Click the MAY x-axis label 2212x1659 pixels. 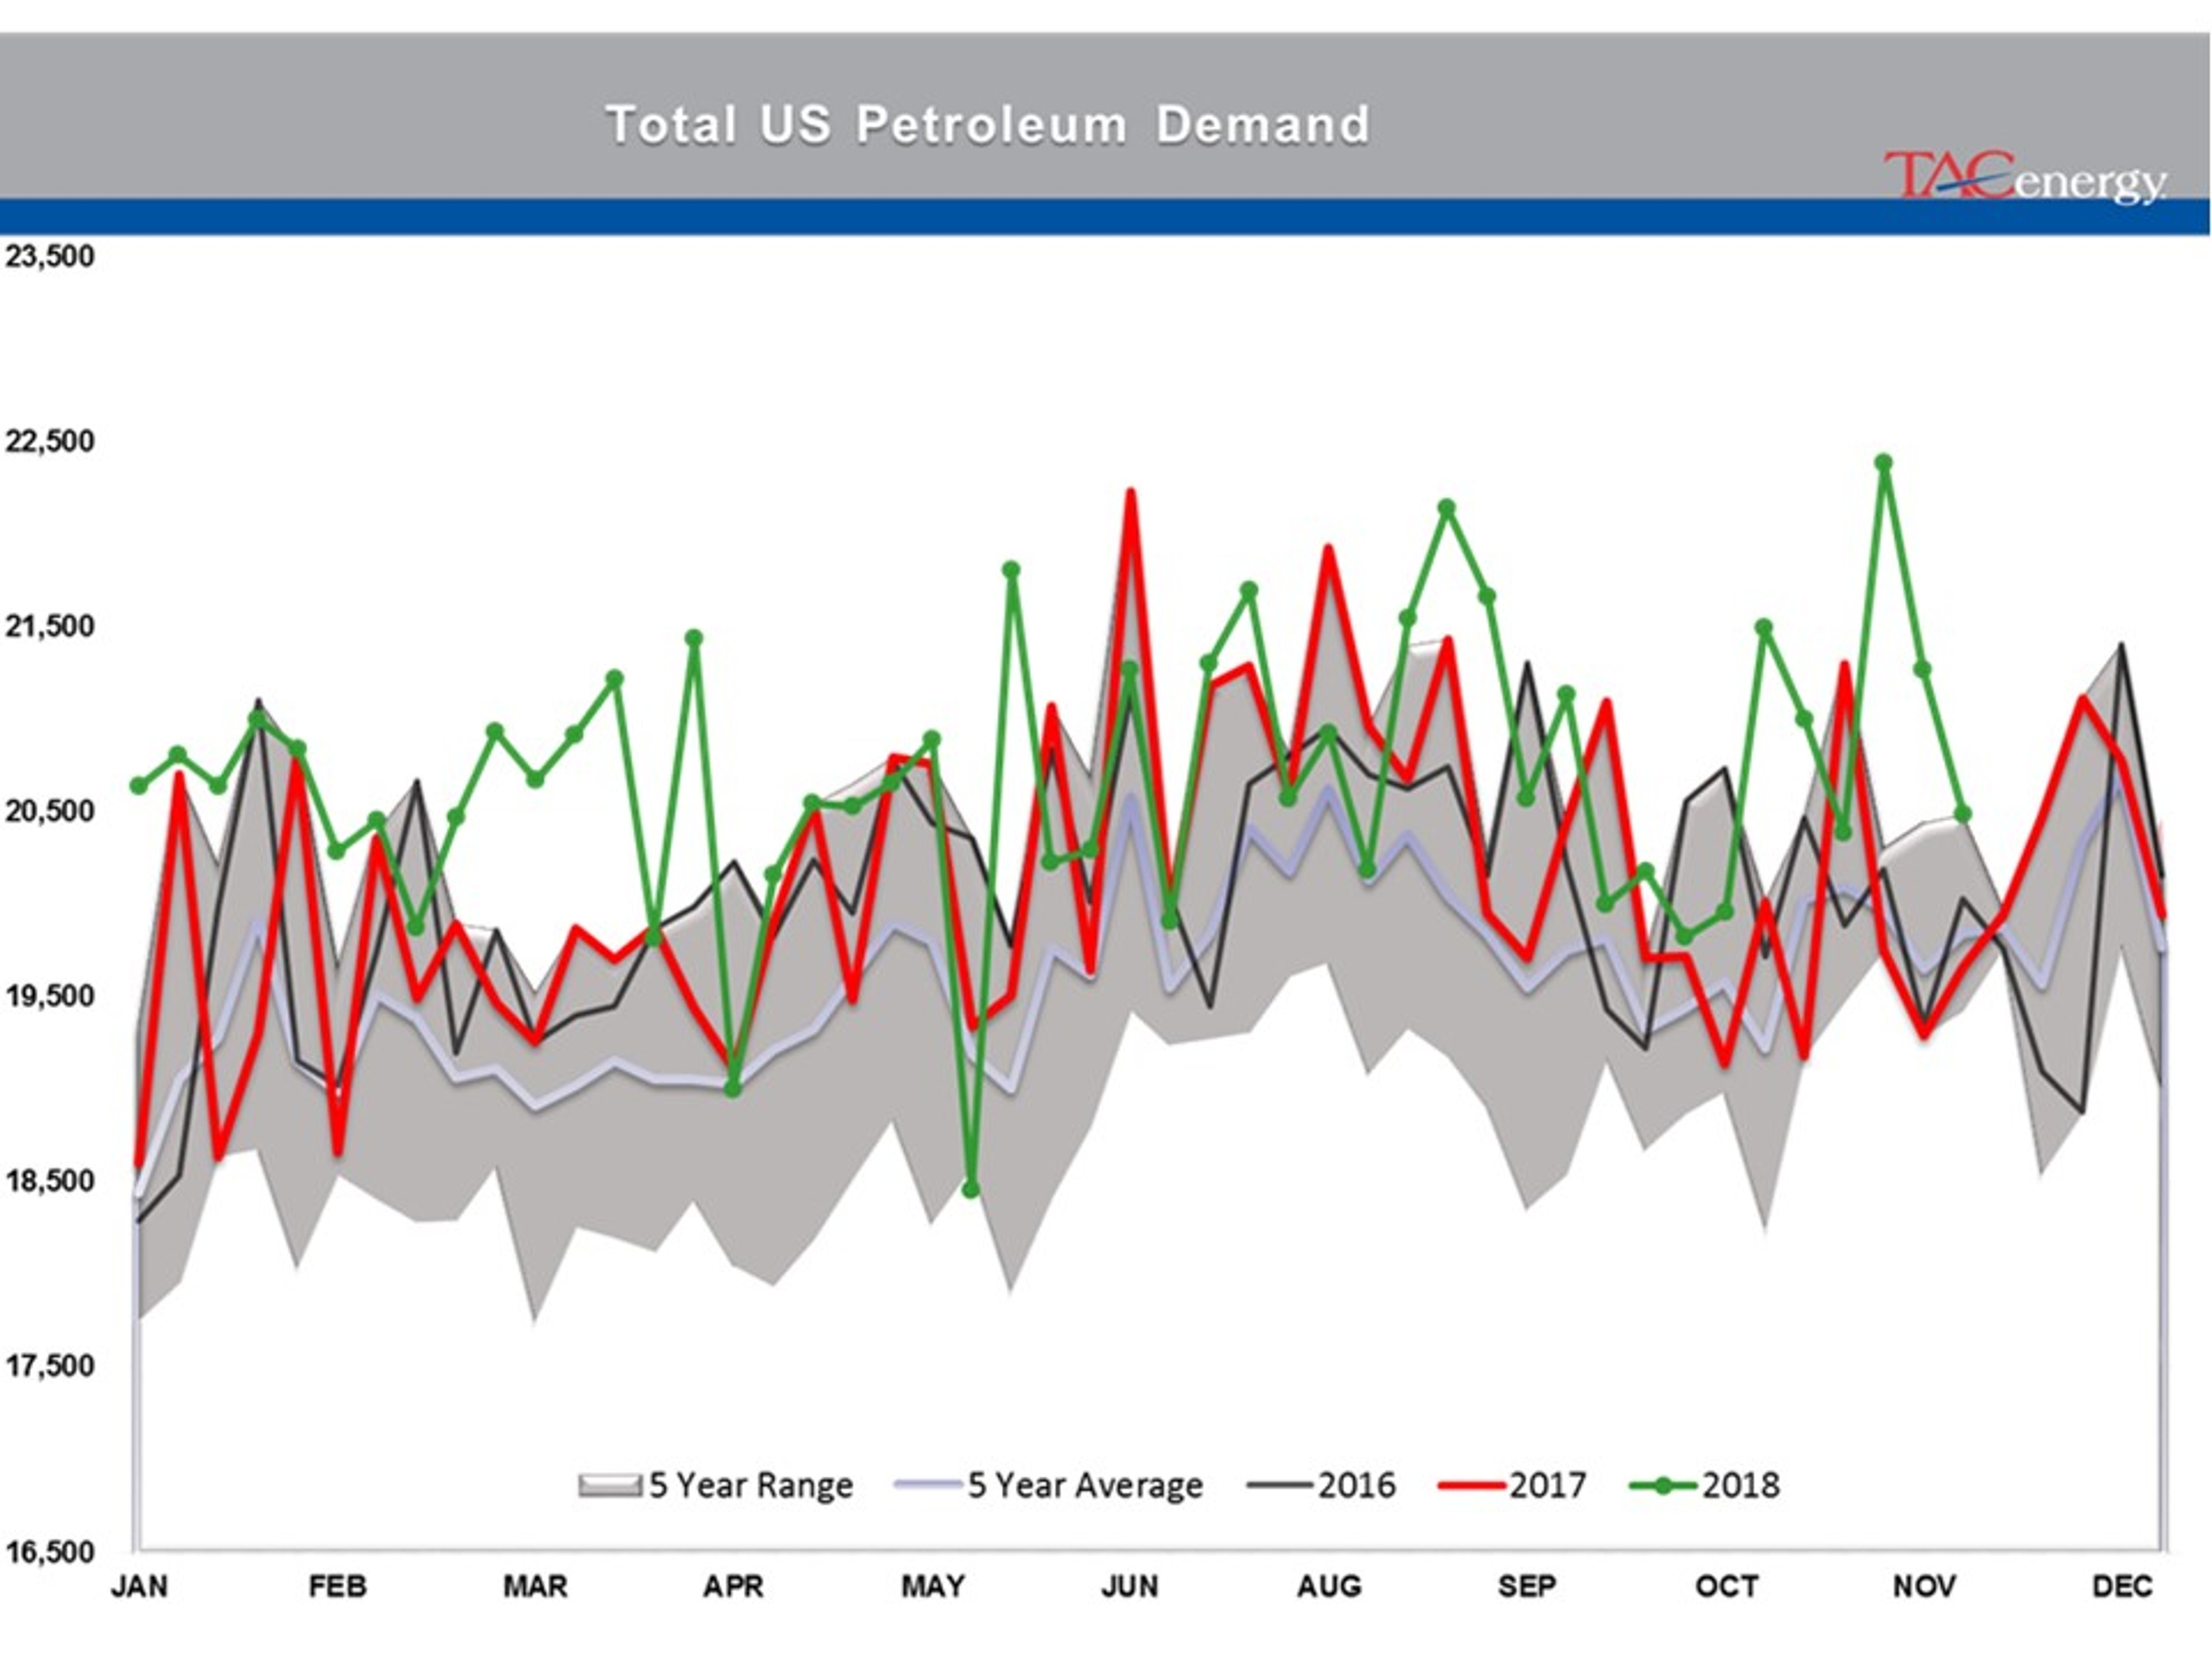(933, 1587)
